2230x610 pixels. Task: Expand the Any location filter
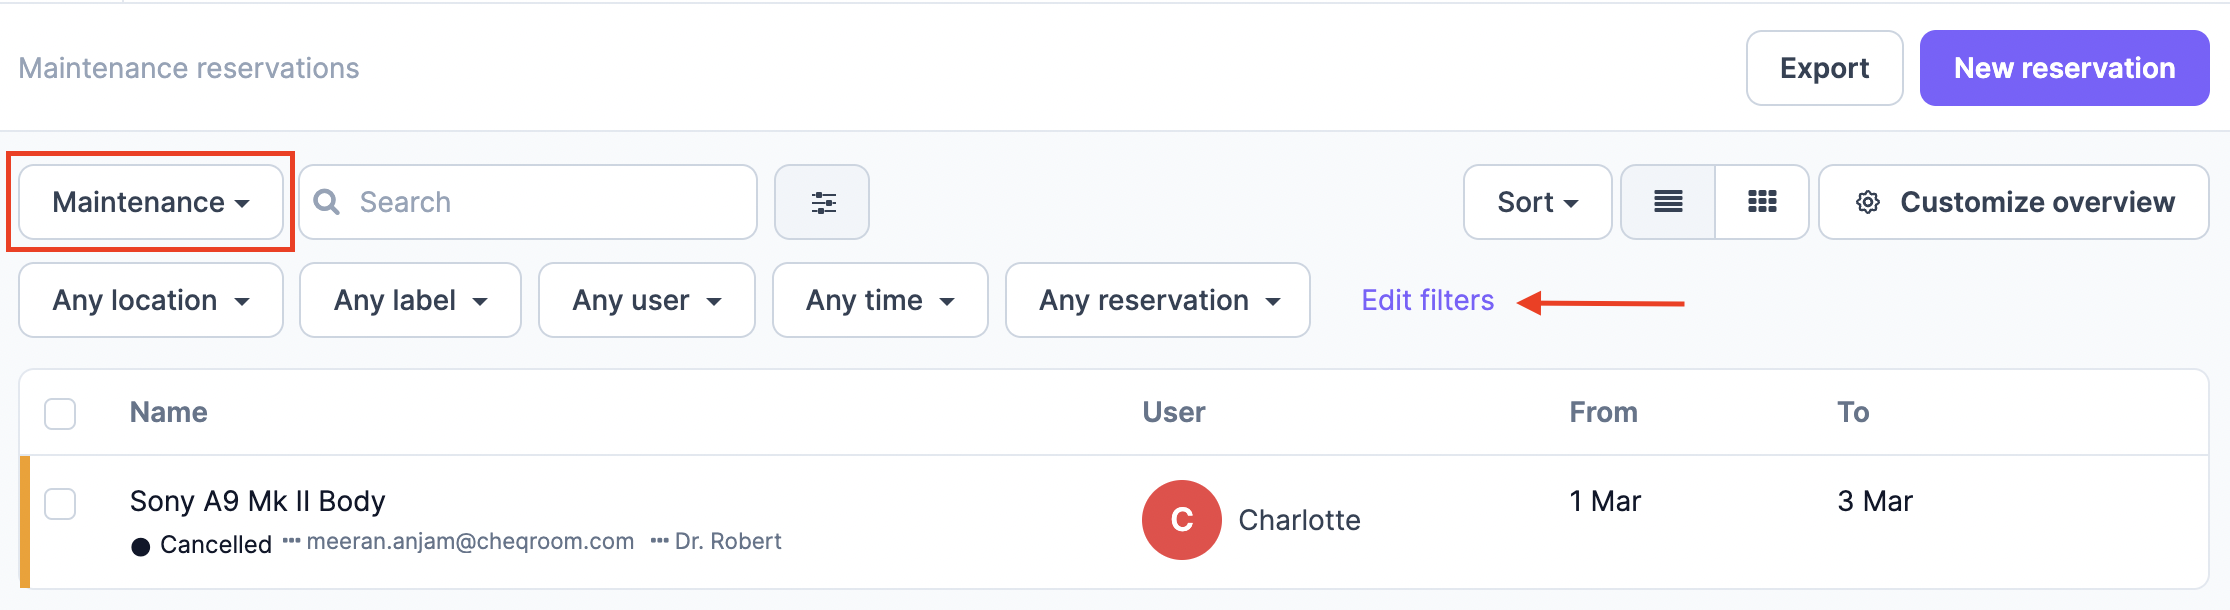pos(151,300)
